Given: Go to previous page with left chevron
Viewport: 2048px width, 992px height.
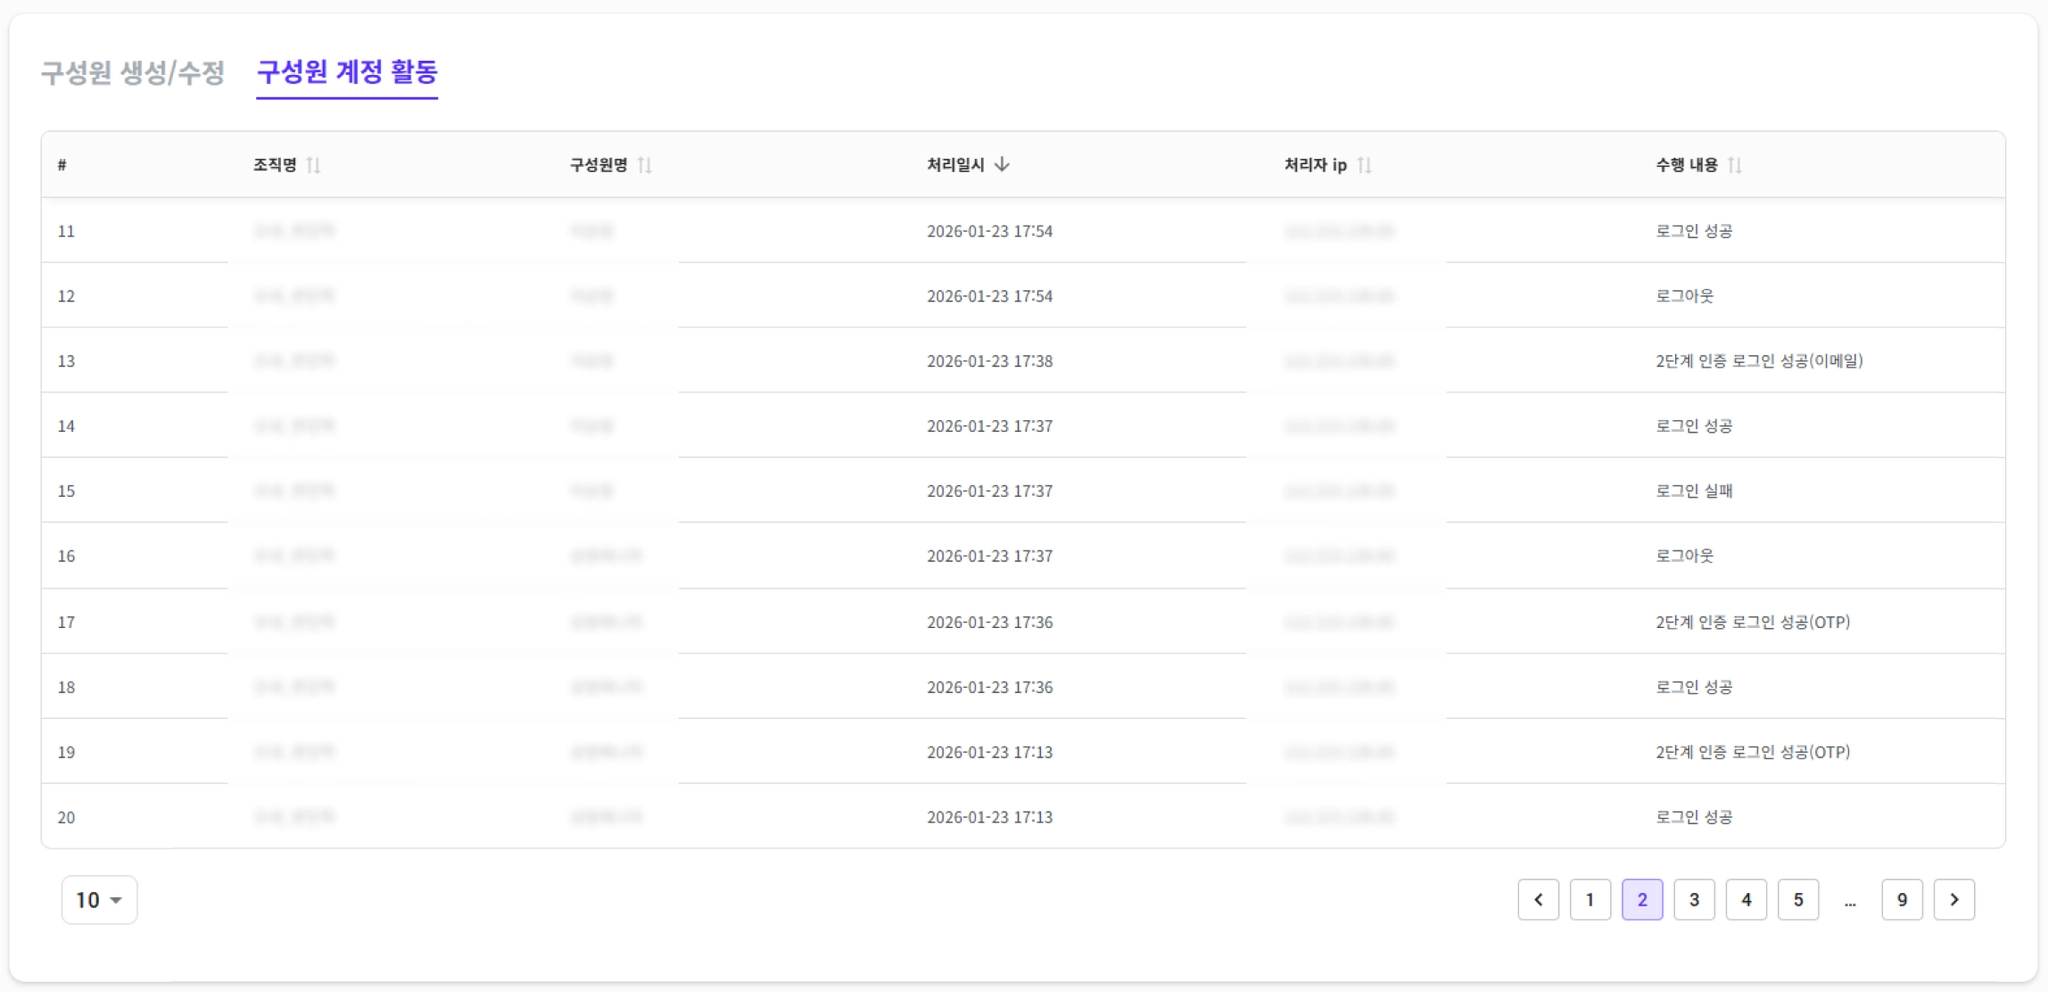Looking at the screenshot, I should [x=1538, y=900].
